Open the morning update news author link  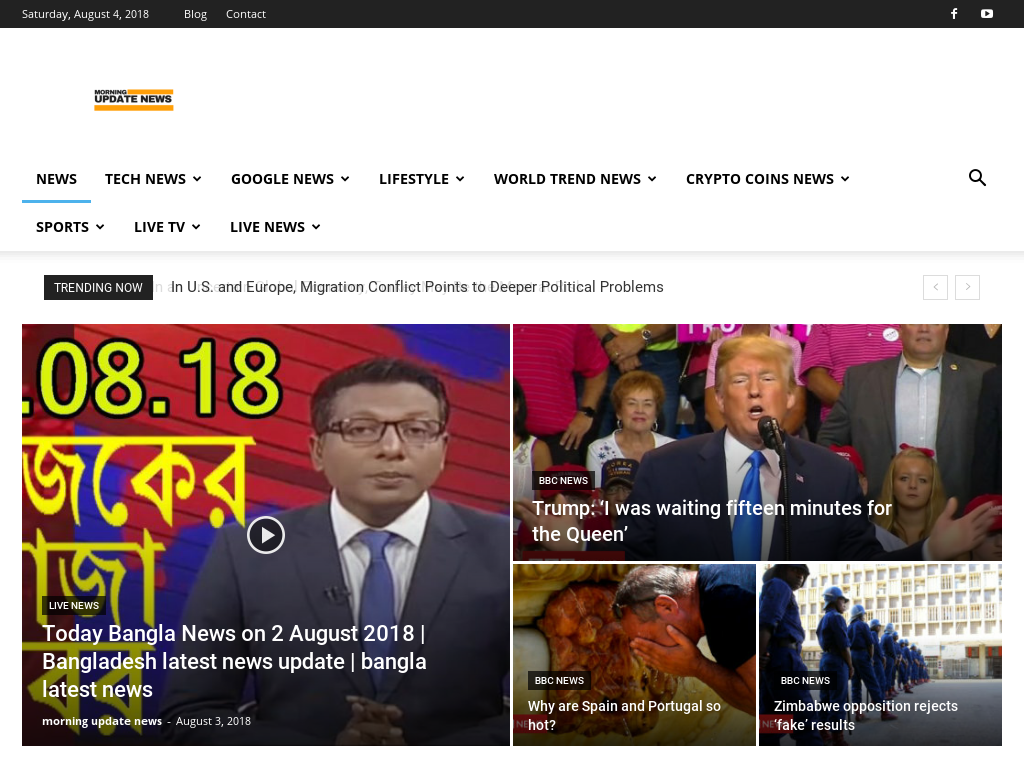pyautogui.click(x=102, y=721)
